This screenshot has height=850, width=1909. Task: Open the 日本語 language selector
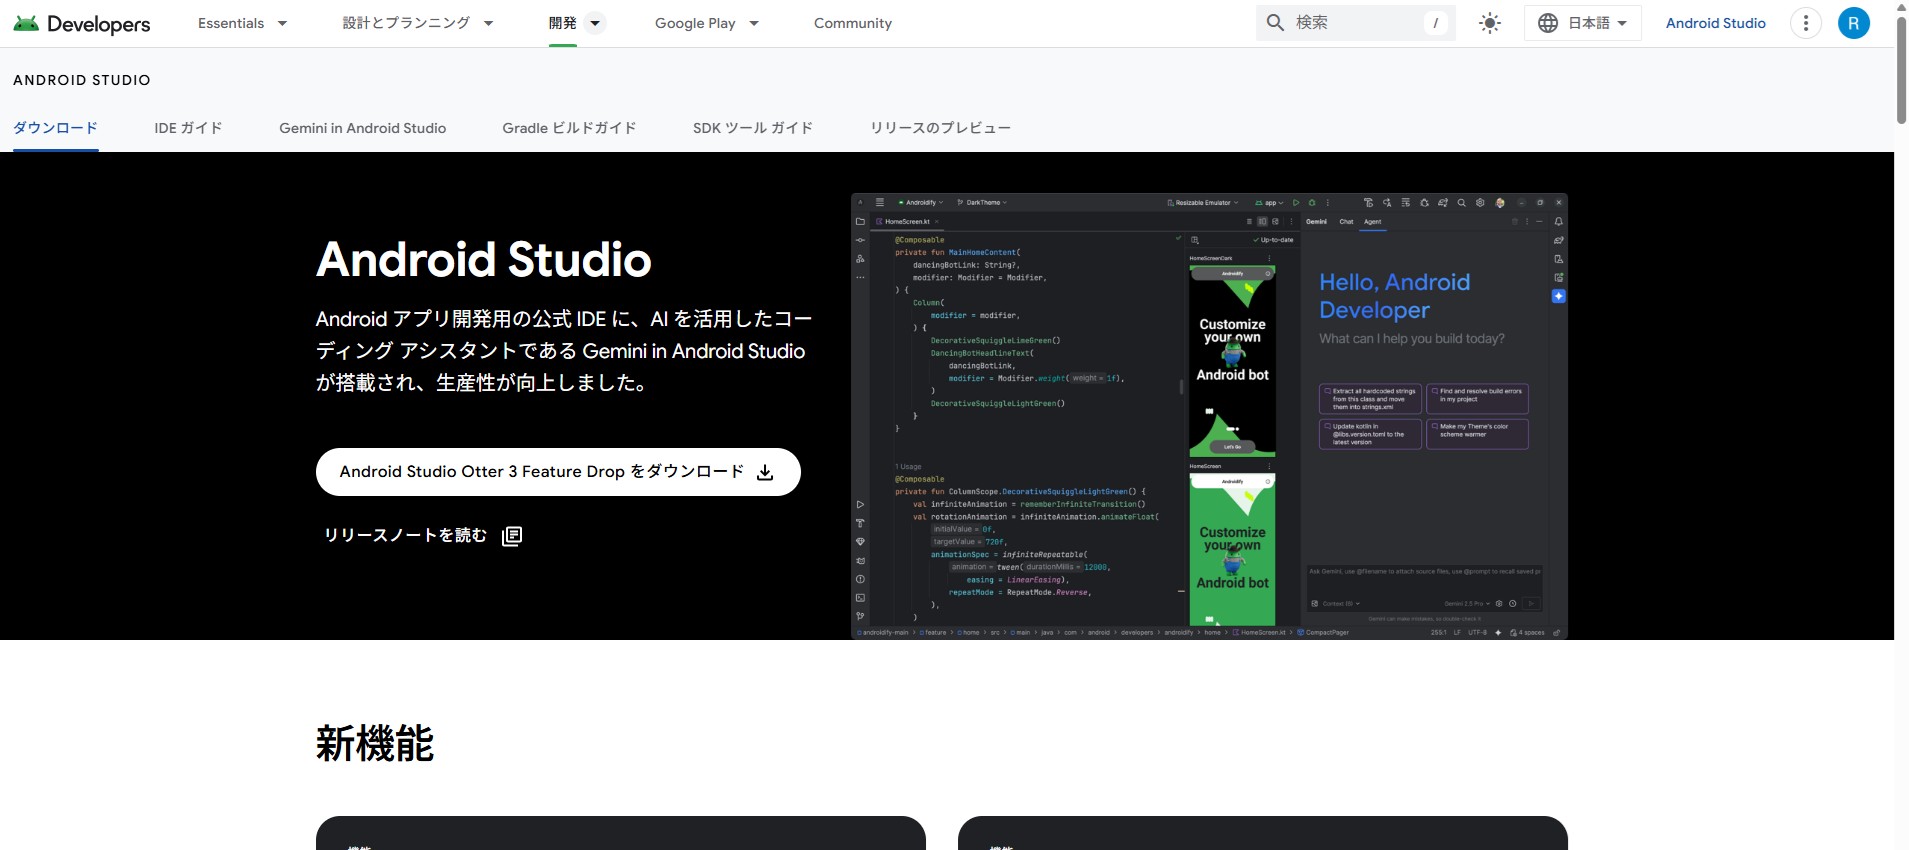[x=1582, y=23]
